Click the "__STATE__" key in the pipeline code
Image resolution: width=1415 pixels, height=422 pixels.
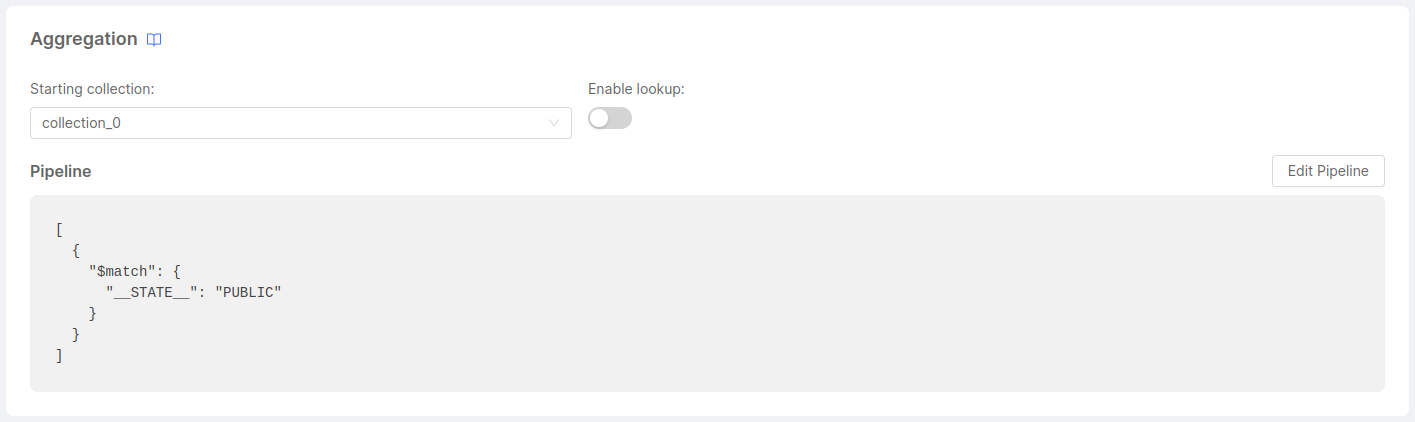151,292
